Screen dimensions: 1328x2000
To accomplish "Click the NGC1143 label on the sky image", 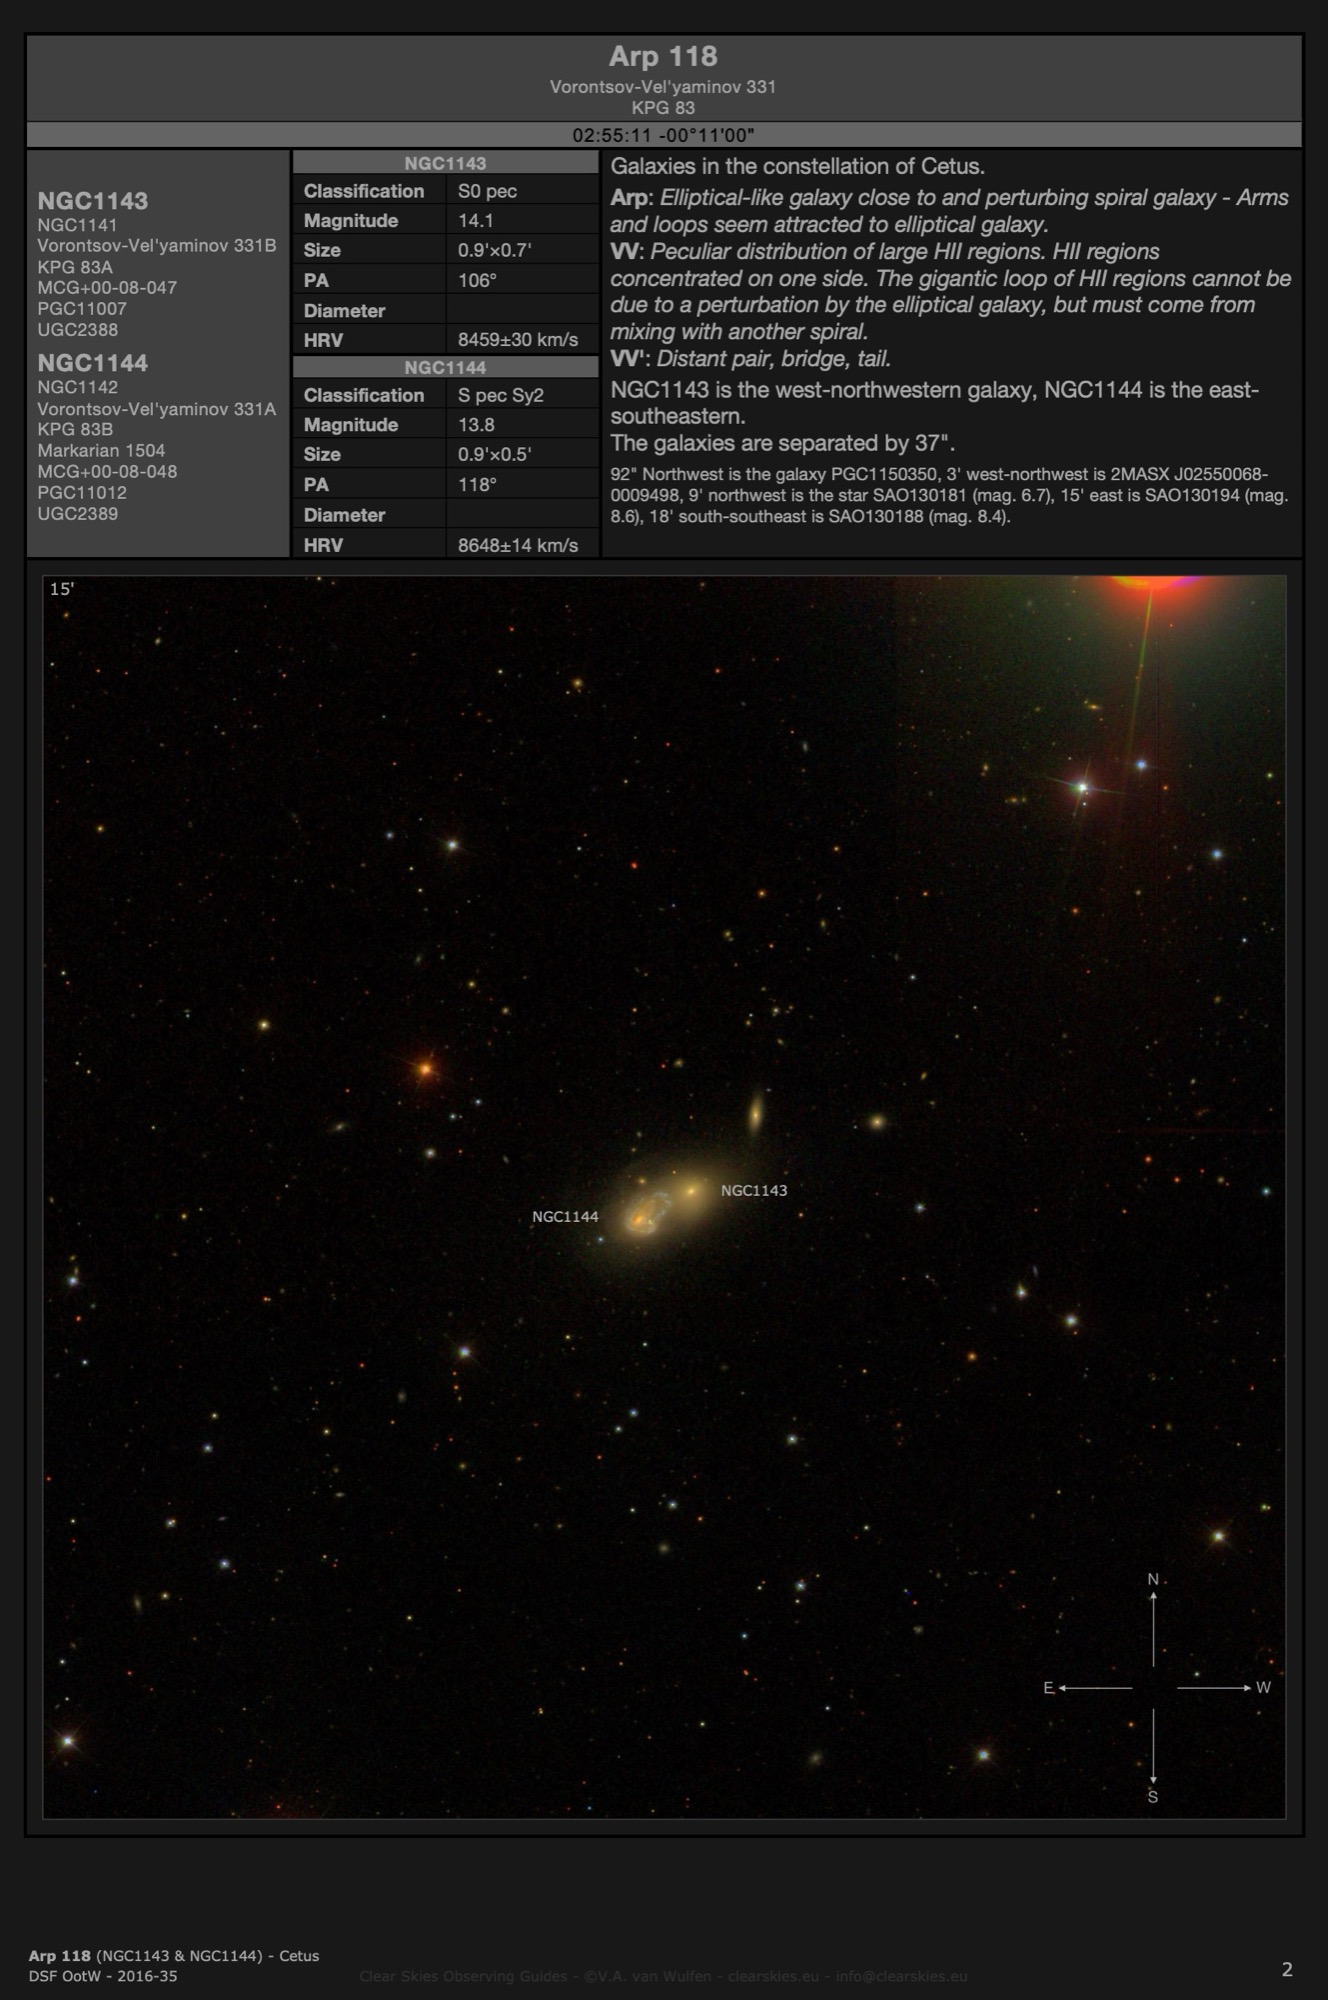I will click(754, 1191).
